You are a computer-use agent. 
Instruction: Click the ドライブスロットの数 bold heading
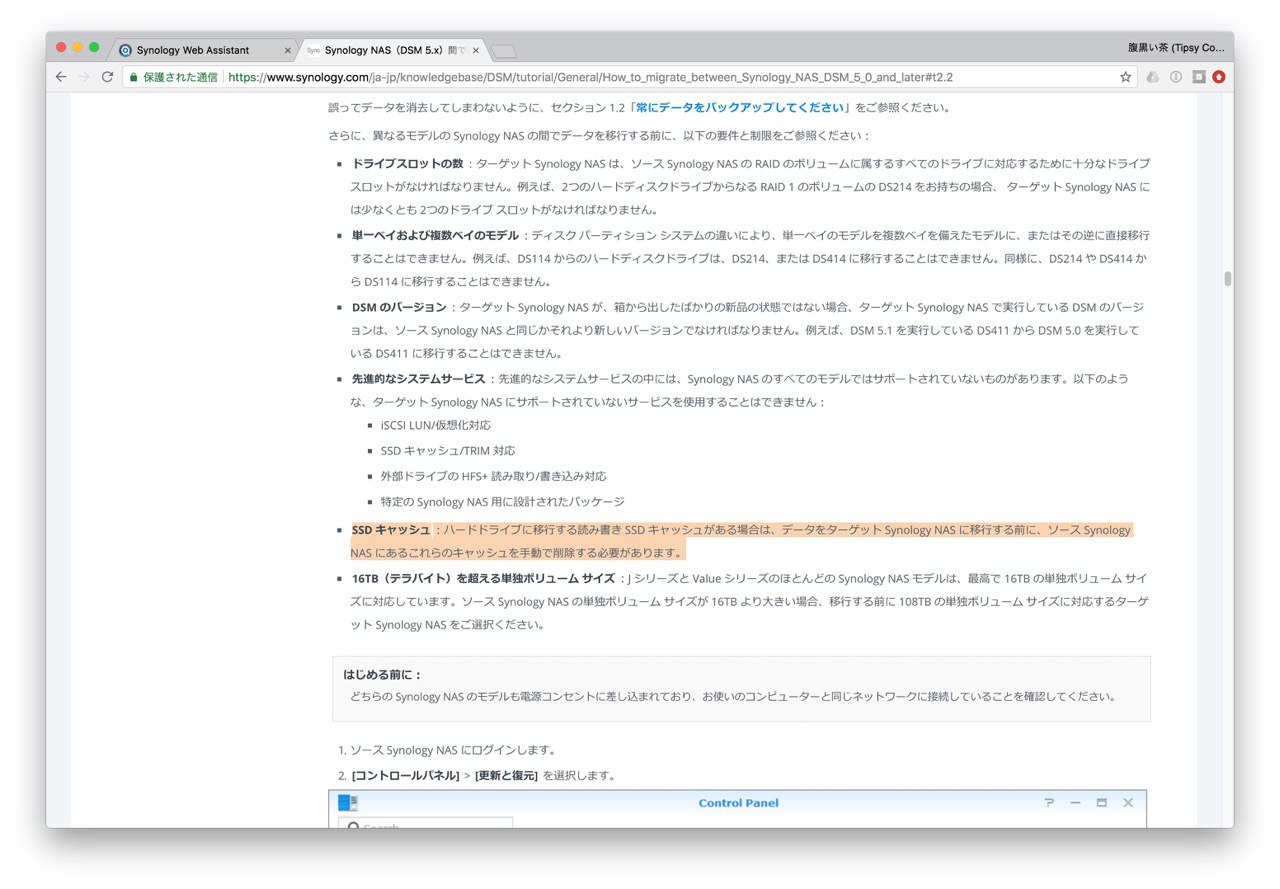pos(408,164)
